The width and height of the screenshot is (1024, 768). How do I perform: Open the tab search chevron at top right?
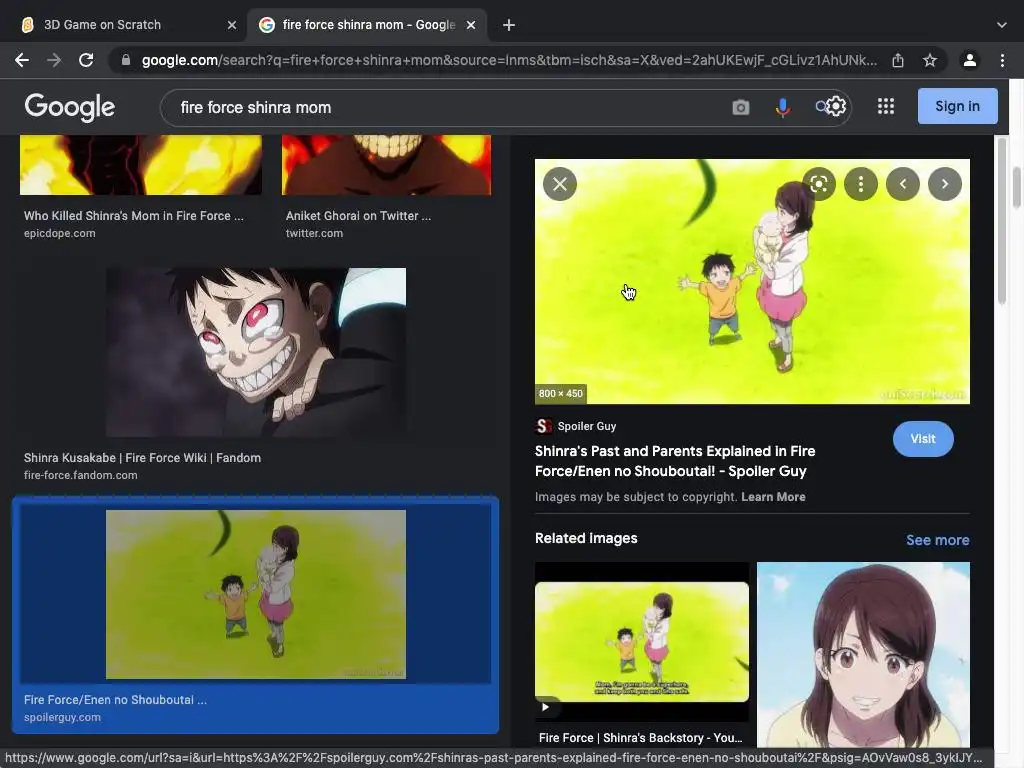(x=1002, y=25)
